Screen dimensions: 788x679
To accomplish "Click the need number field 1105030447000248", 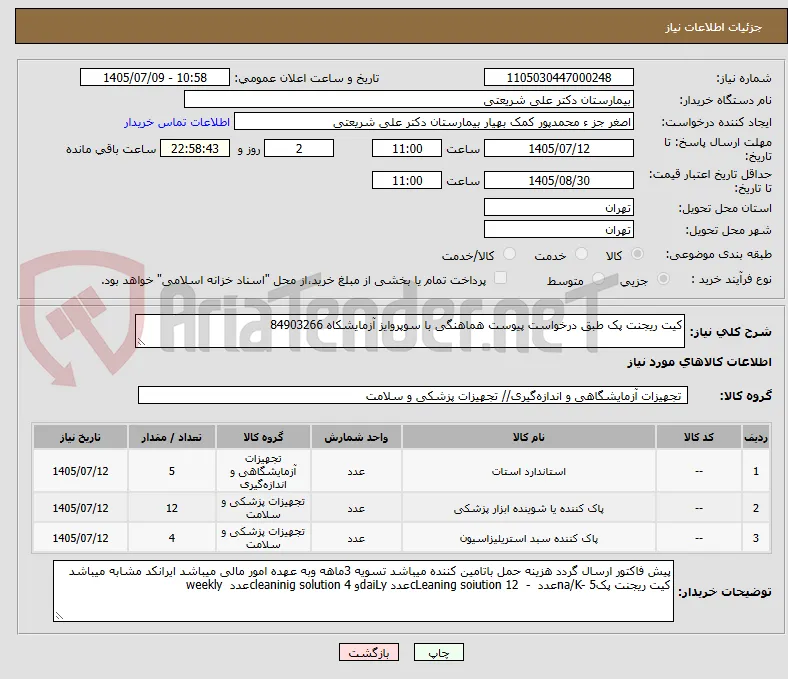I will pyautogui.click(x=559, y=77).
